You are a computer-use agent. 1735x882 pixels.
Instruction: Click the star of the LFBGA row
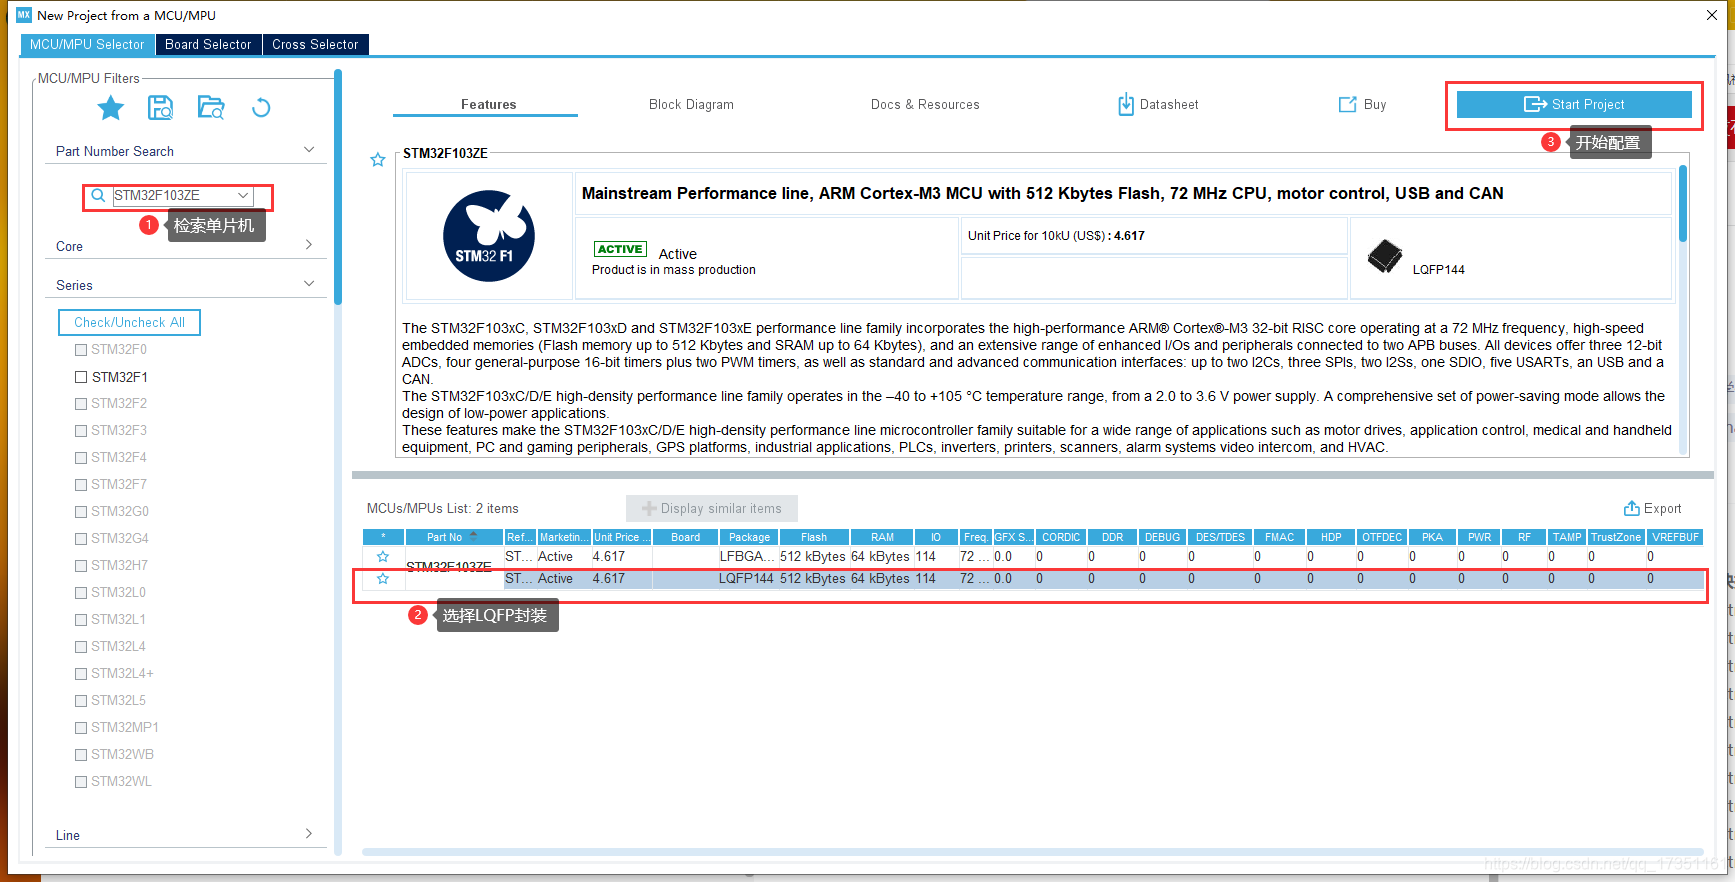383,557
